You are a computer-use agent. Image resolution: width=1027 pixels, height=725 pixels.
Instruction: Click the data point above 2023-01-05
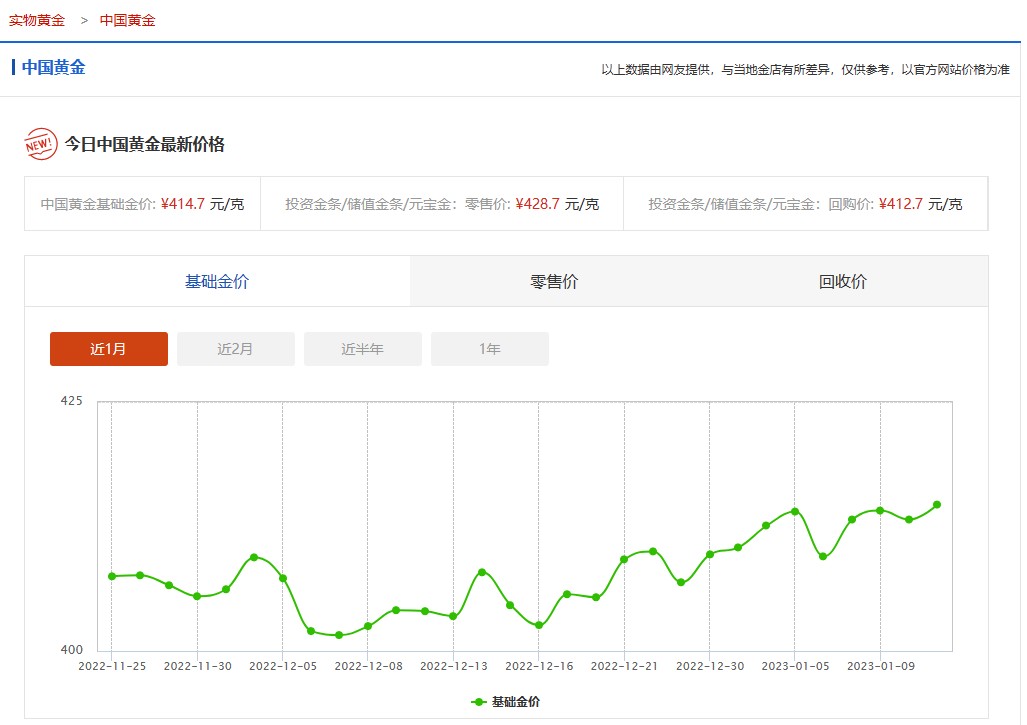click(795, 511)
